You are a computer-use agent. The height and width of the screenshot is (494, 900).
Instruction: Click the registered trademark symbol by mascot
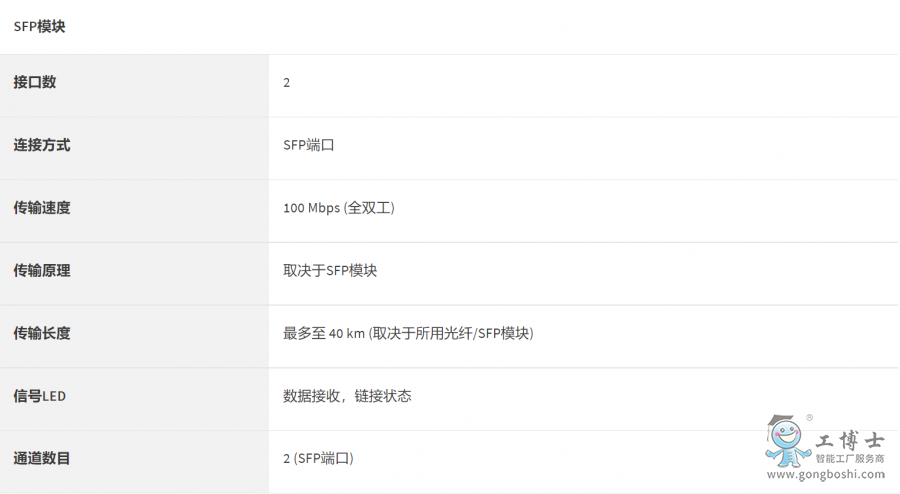pos(809,418)
